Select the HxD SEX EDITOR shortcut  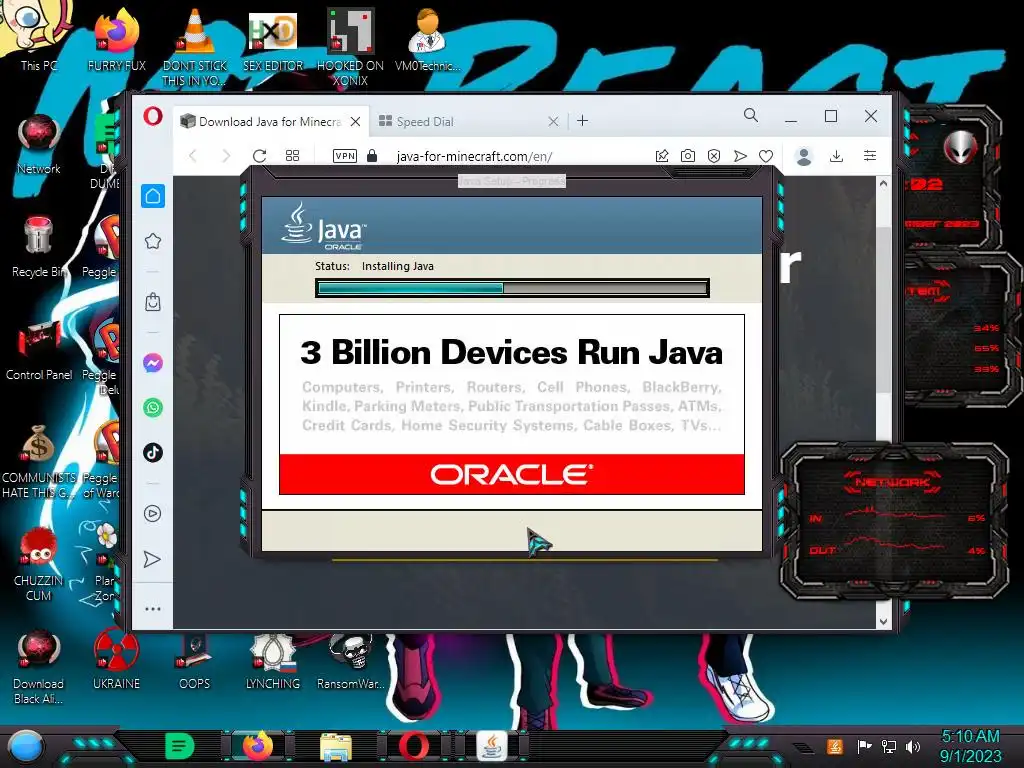(273, 40)
